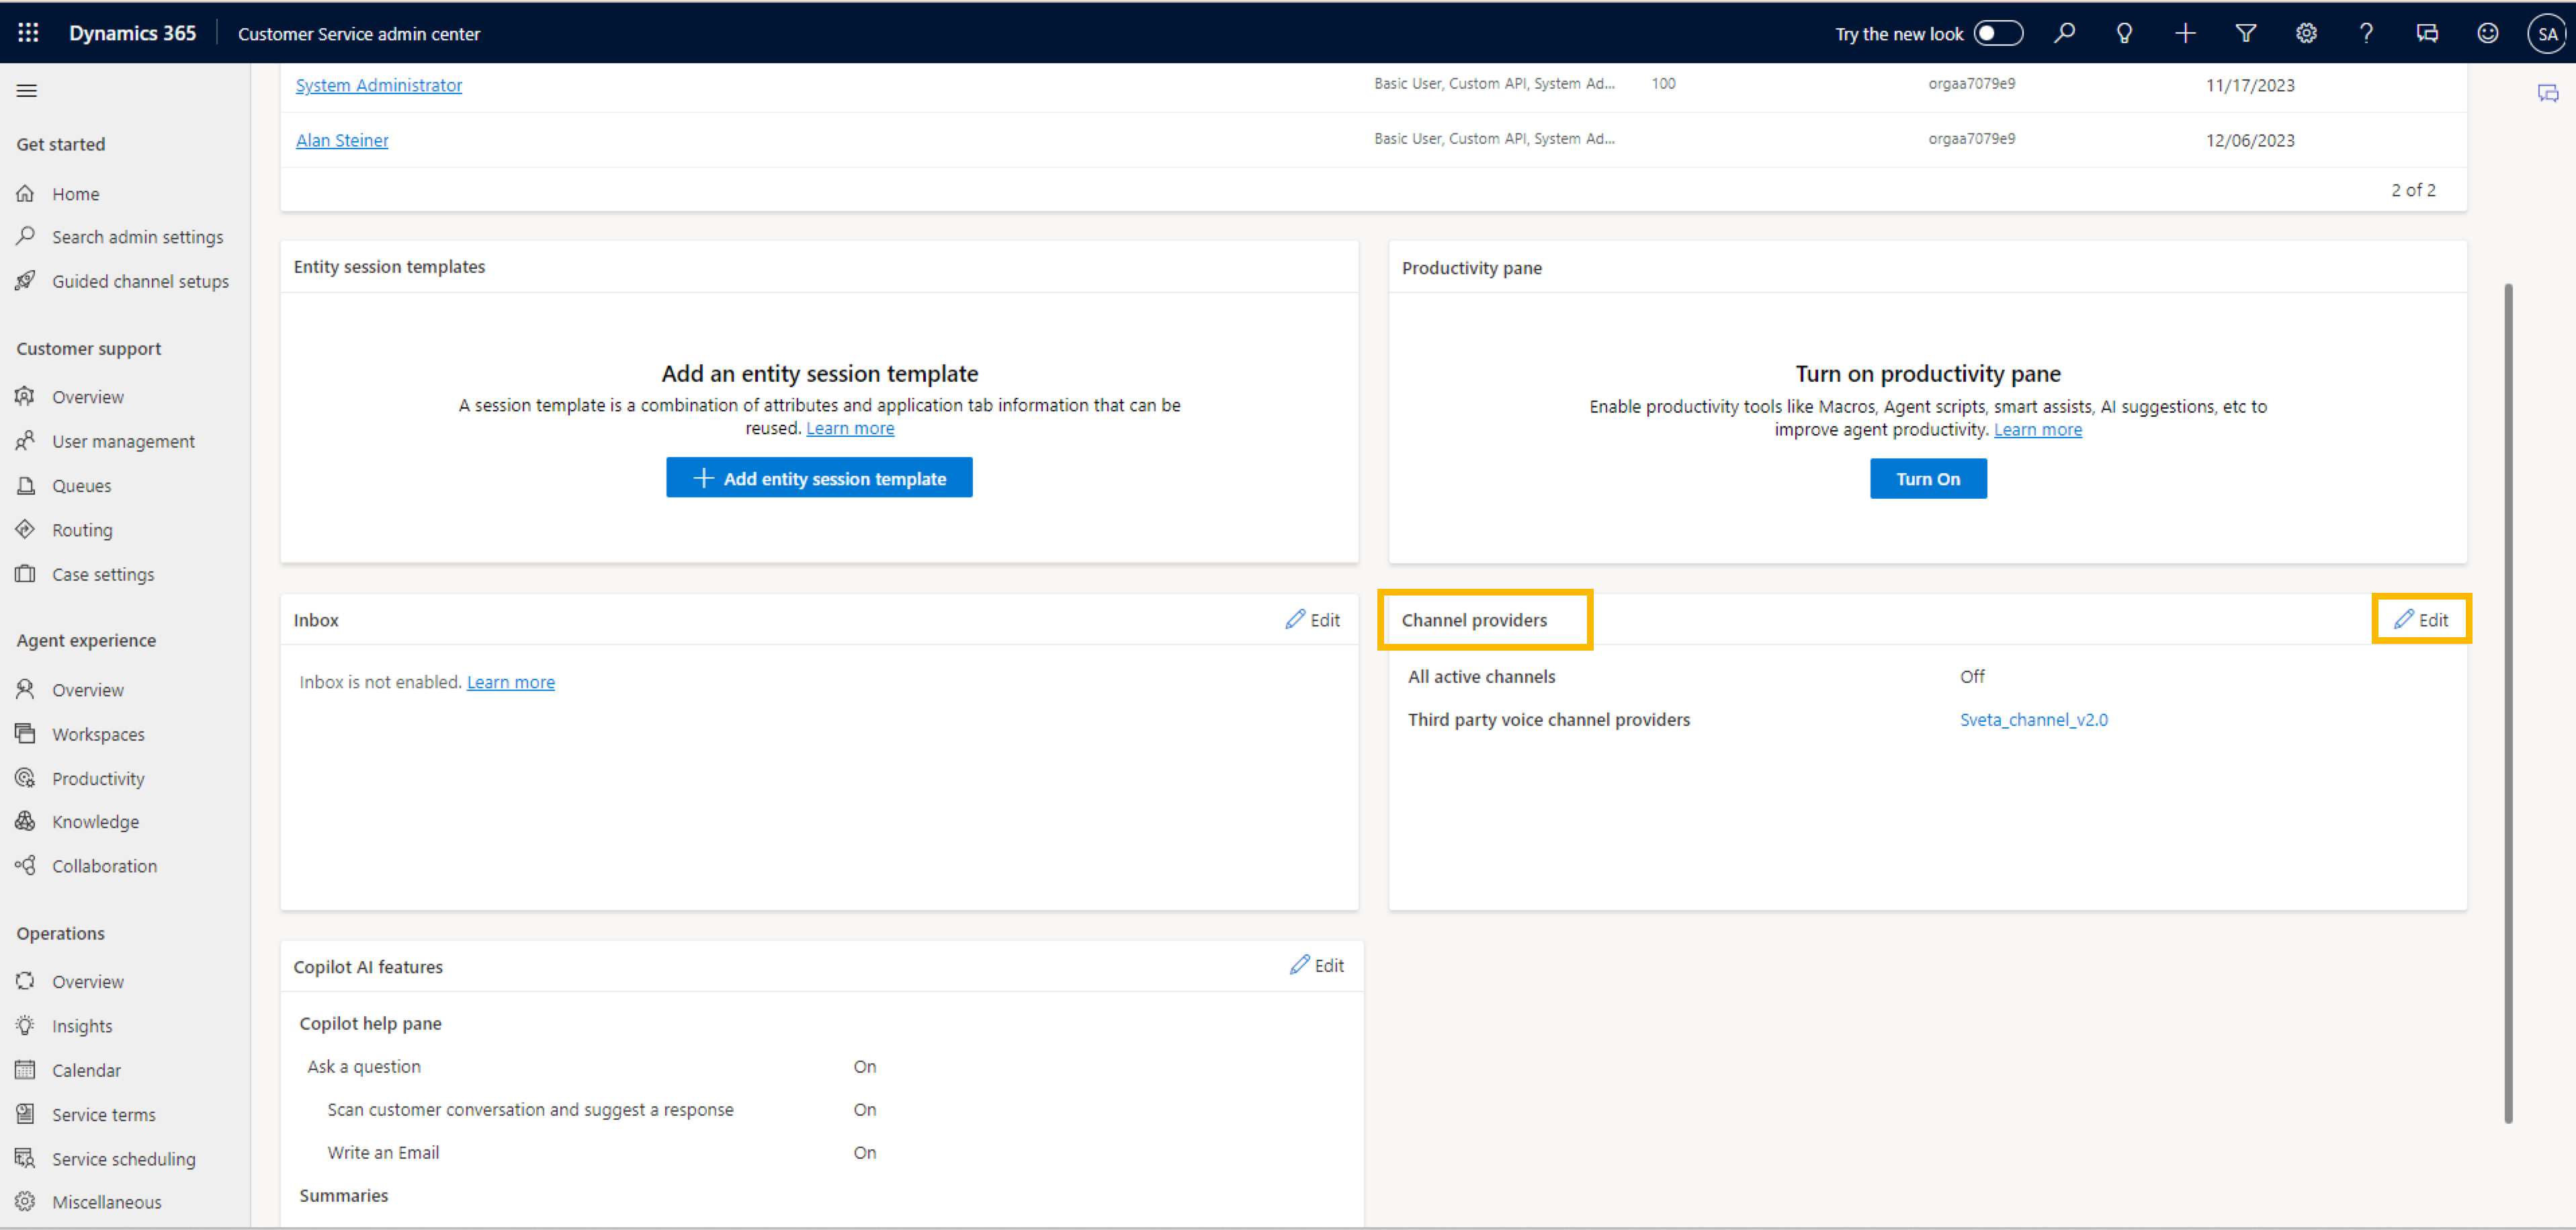Open the advanced find filter icon
The height and width of the screenshot is (1230, 2576).
(x=2245, y=33)
